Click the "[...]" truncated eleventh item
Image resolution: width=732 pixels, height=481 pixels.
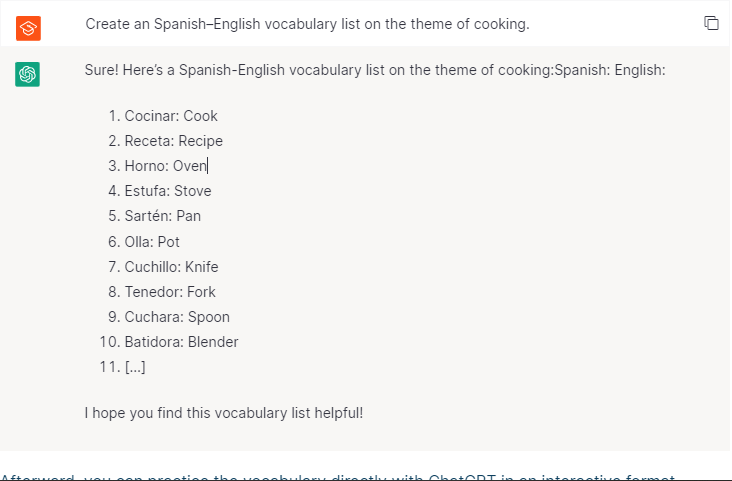(135, 367)
